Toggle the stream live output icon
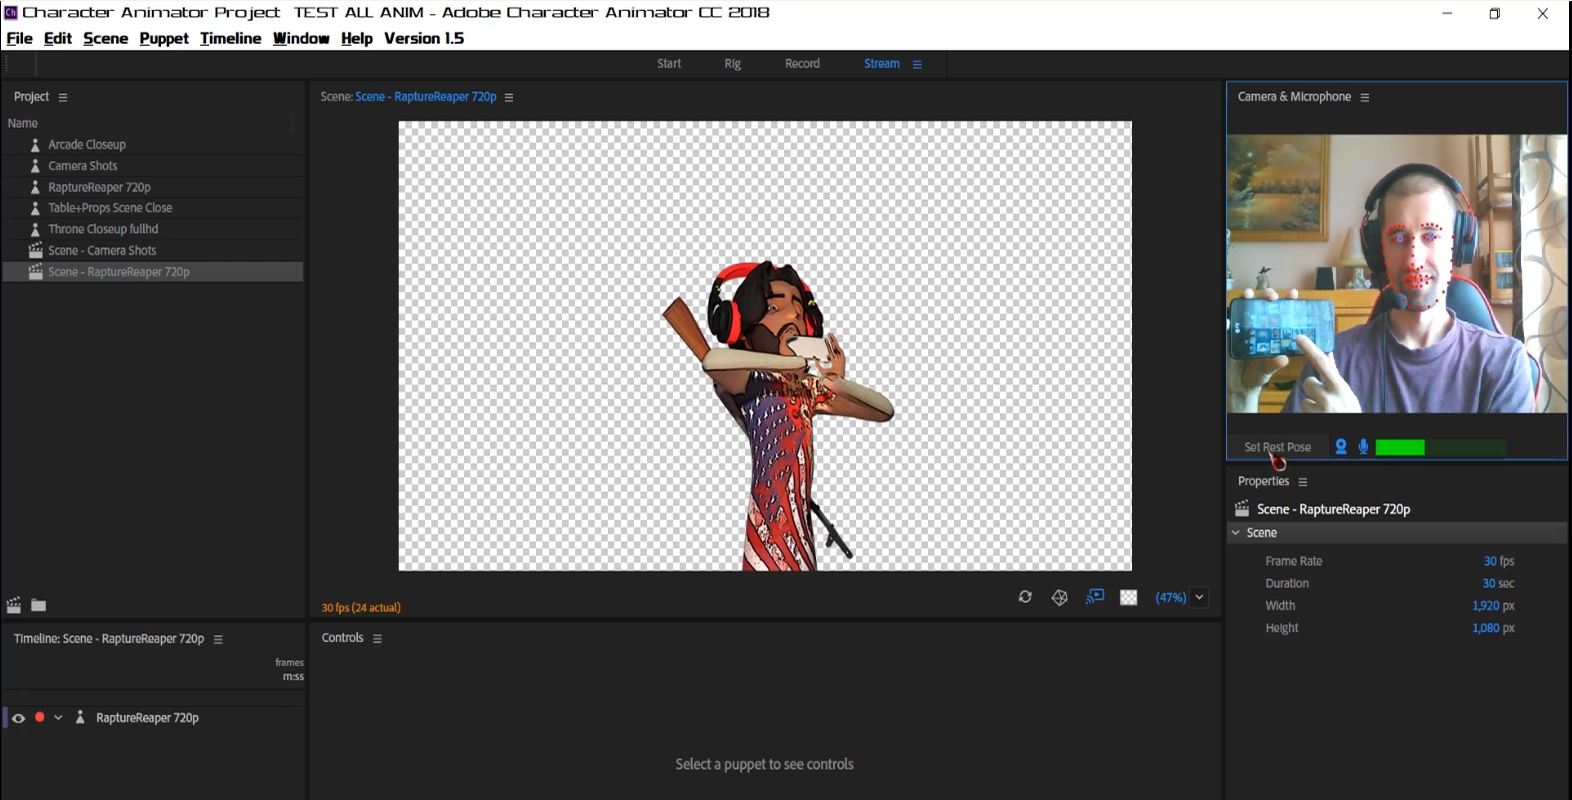 coord(1095,597)
